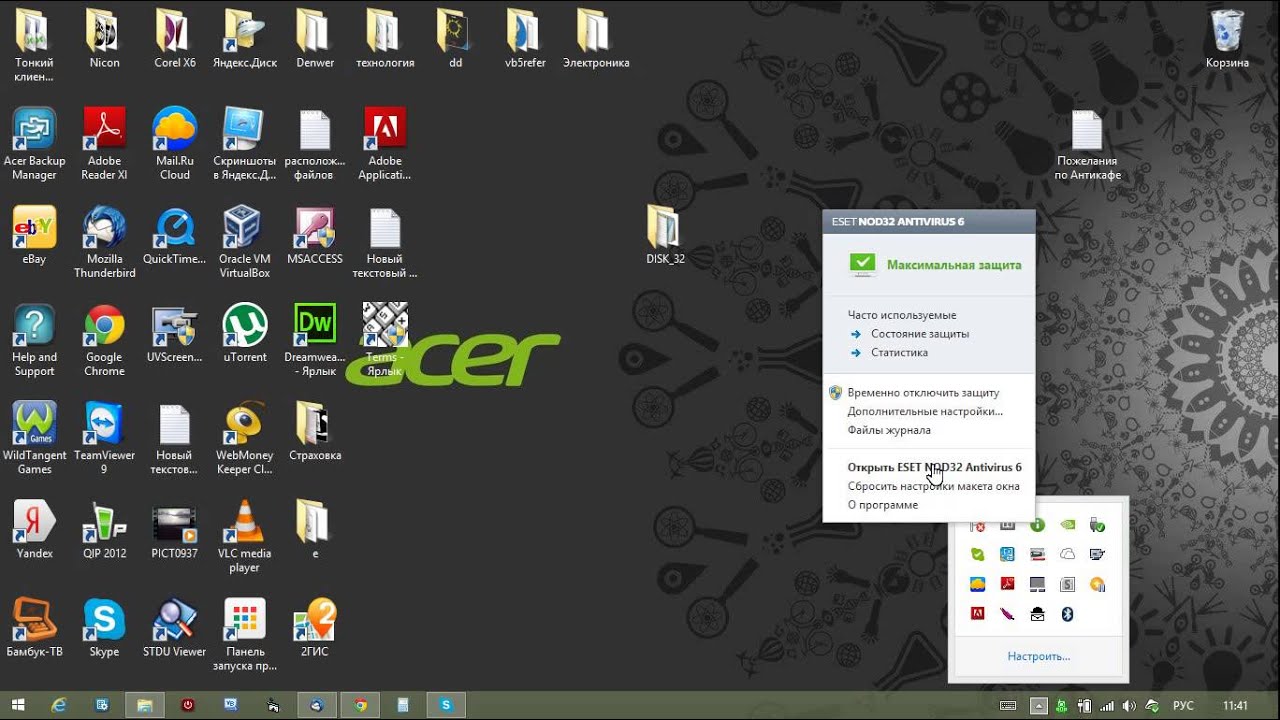Select Mozilla Thunderbird desktop icon
Screen dimensions: 1280x720
tap(104, 243)
